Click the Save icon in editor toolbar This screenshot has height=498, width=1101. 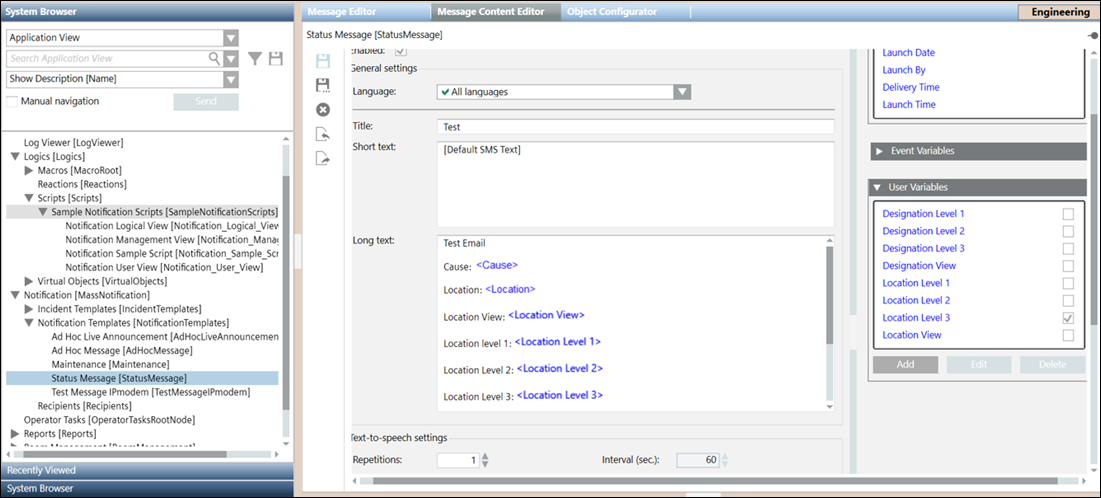click(x=323, y=62)
